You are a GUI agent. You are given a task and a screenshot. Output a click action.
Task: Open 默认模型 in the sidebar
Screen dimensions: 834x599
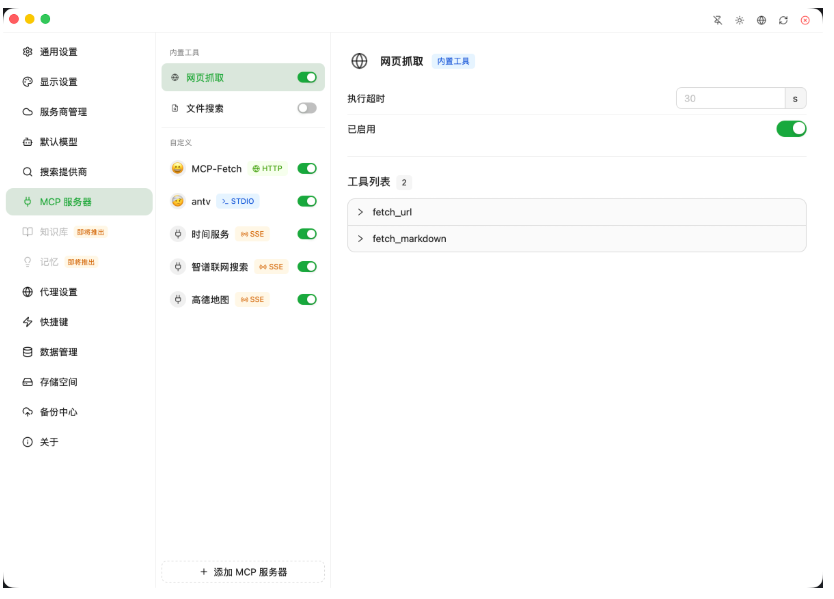(79, 142)
